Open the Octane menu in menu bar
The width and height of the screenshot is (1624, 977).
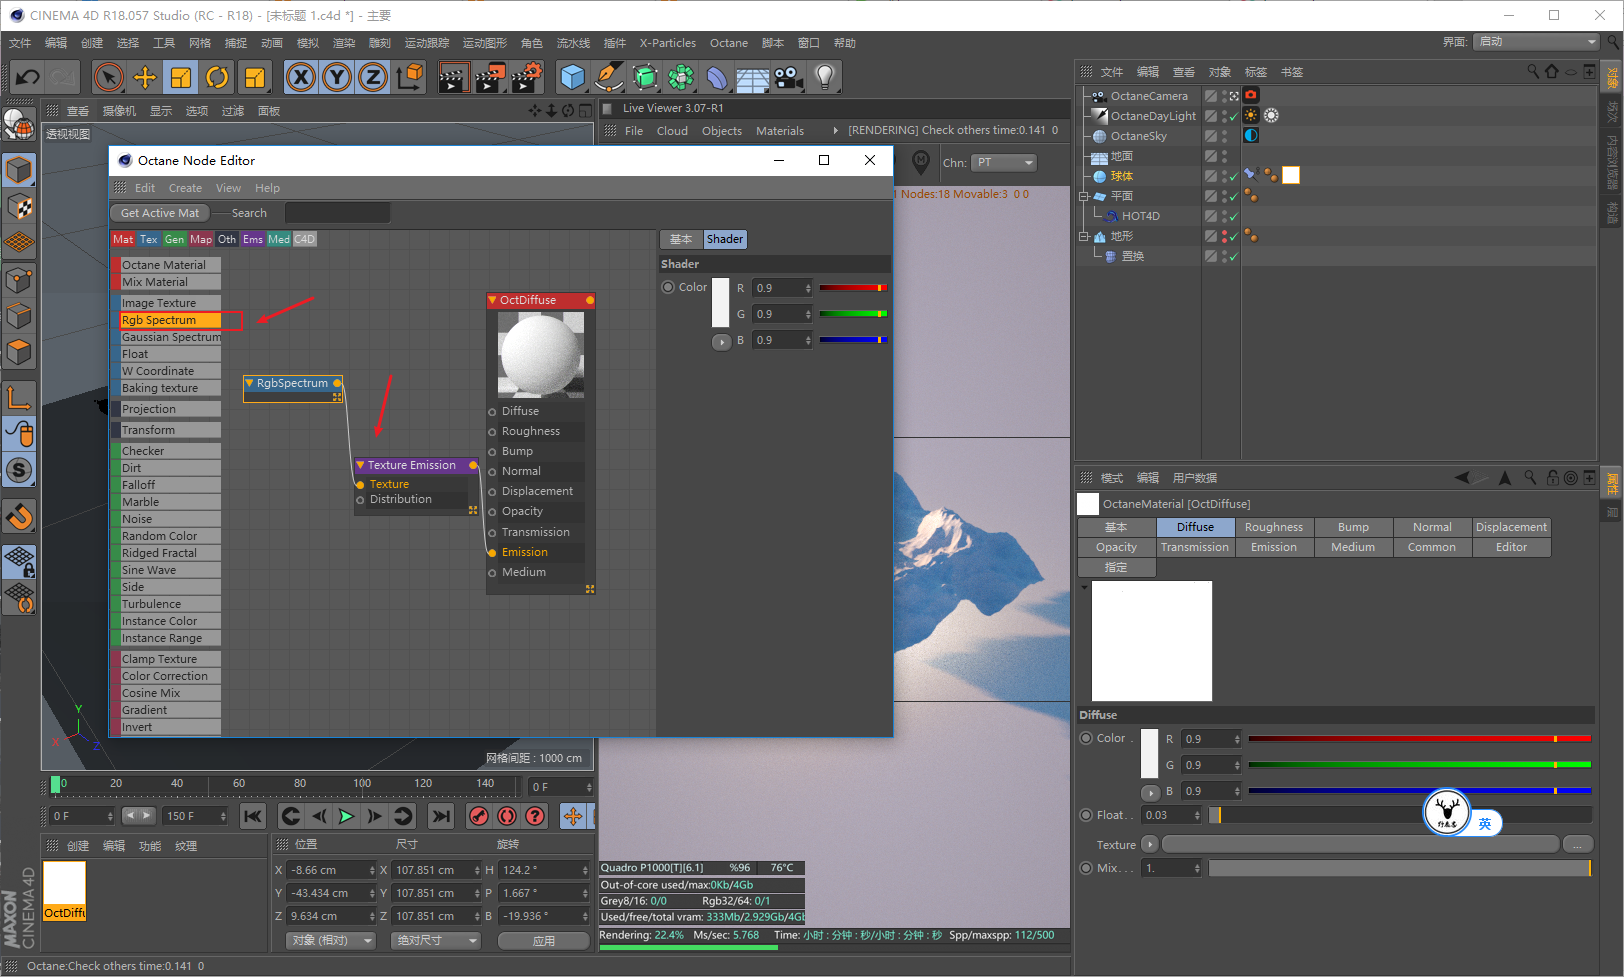pos(729,43)
